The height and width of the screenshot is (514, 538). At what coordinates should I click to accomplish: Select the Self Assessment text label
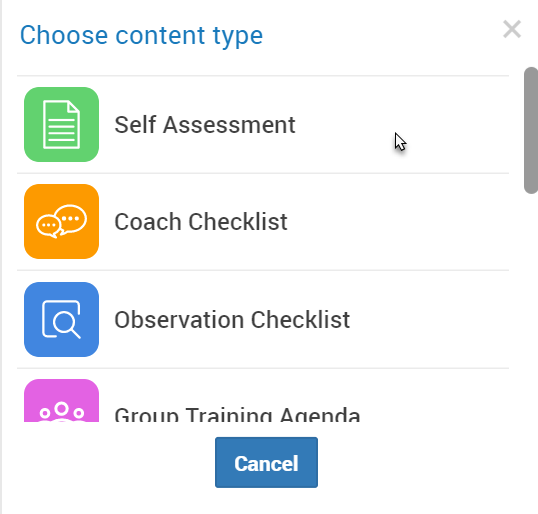[205, 125]
